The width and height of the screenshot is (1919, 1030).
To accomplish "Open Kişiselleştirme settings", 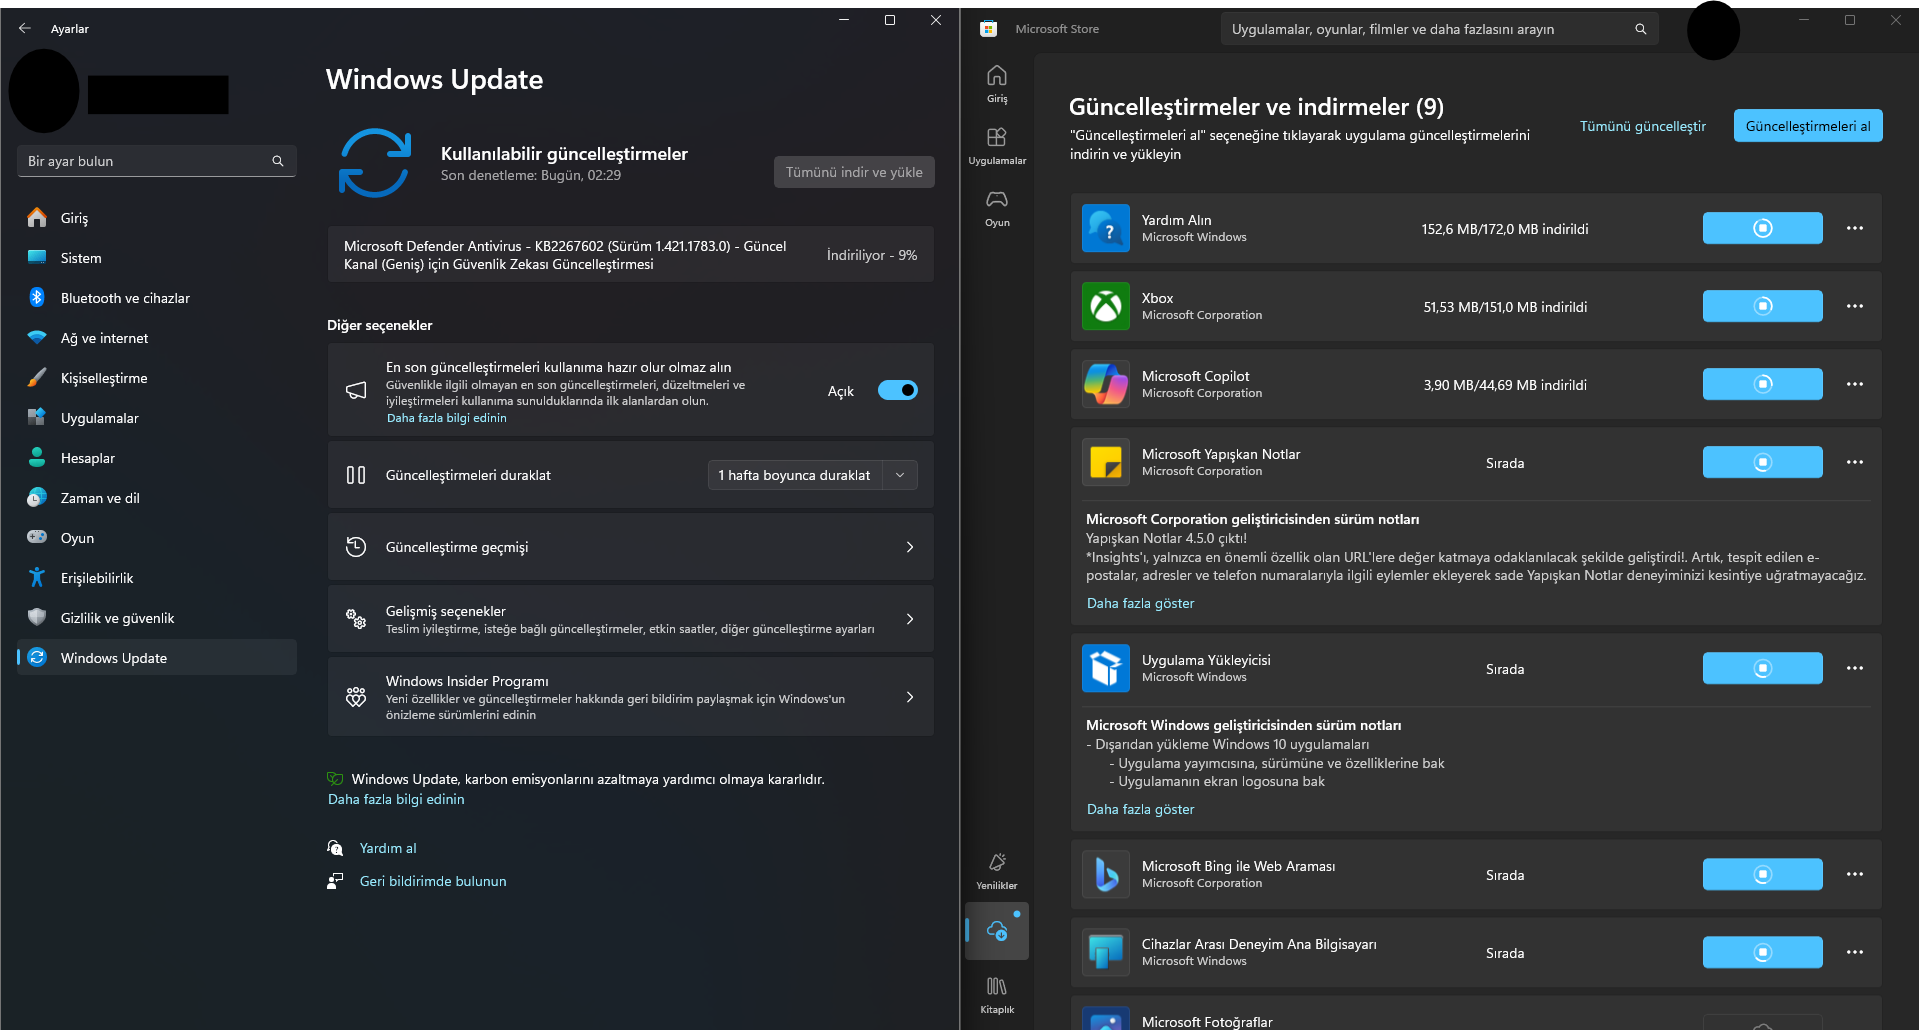I will pos(157,378).
